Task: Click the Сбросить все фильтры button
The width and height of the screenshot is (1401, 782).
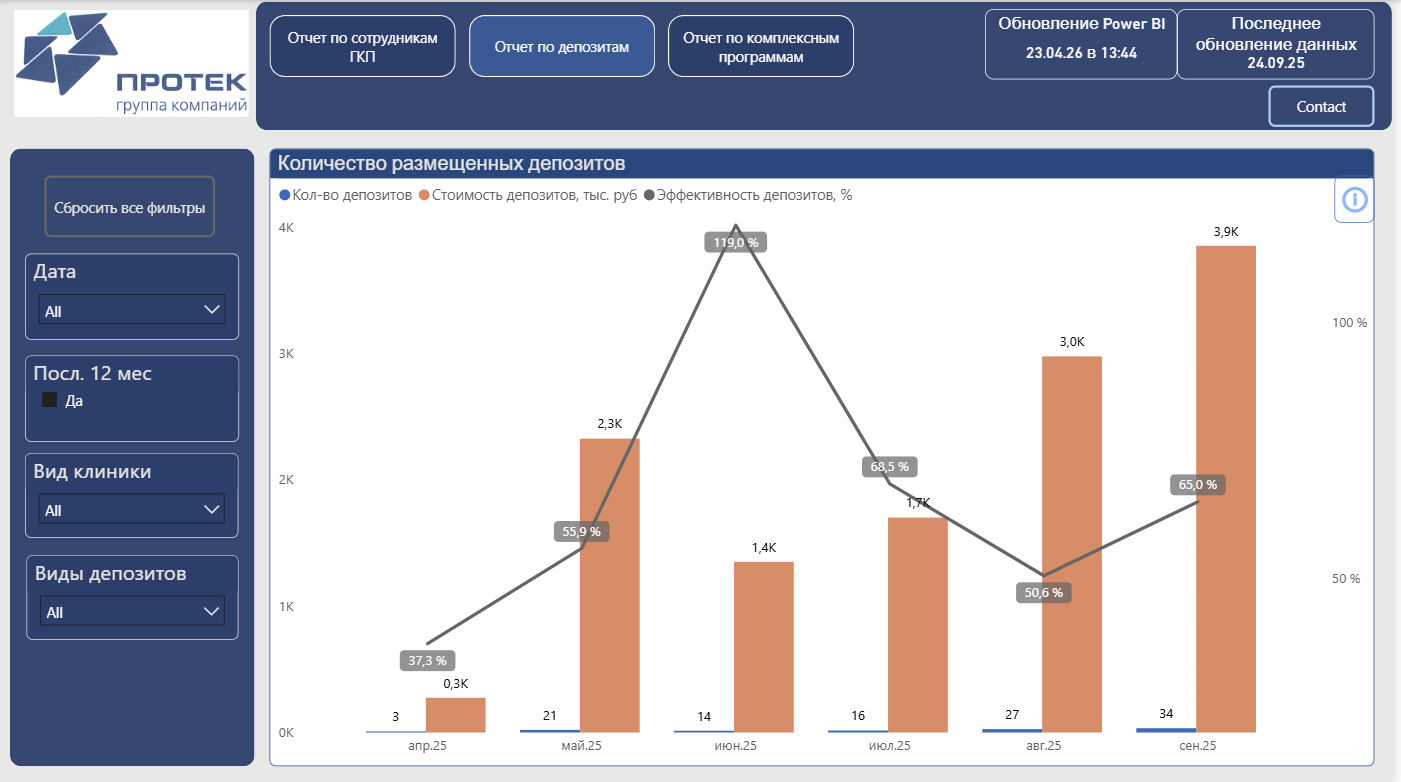Action: coord(129,207)
